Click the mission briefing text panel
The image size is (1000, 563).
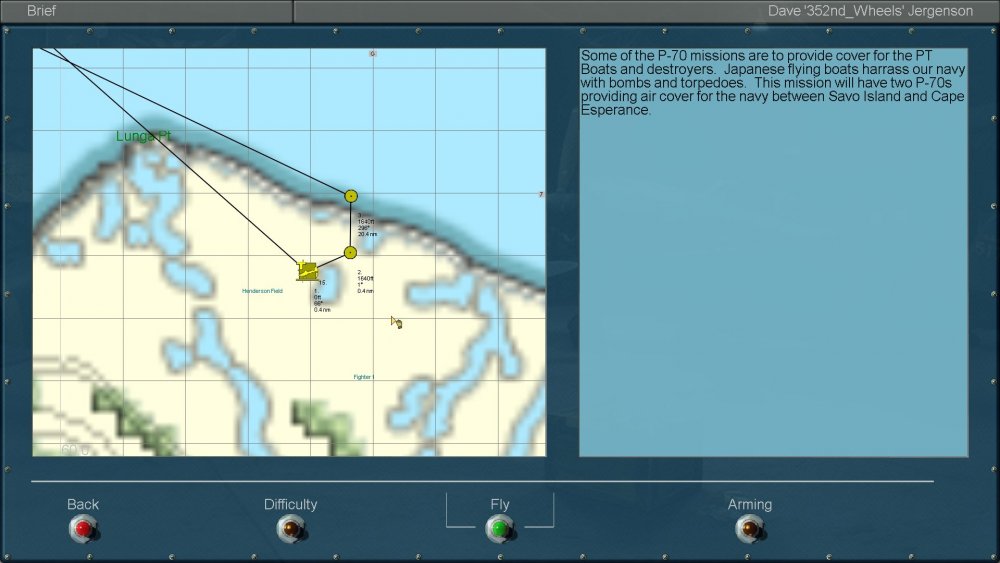pos(773,252)
